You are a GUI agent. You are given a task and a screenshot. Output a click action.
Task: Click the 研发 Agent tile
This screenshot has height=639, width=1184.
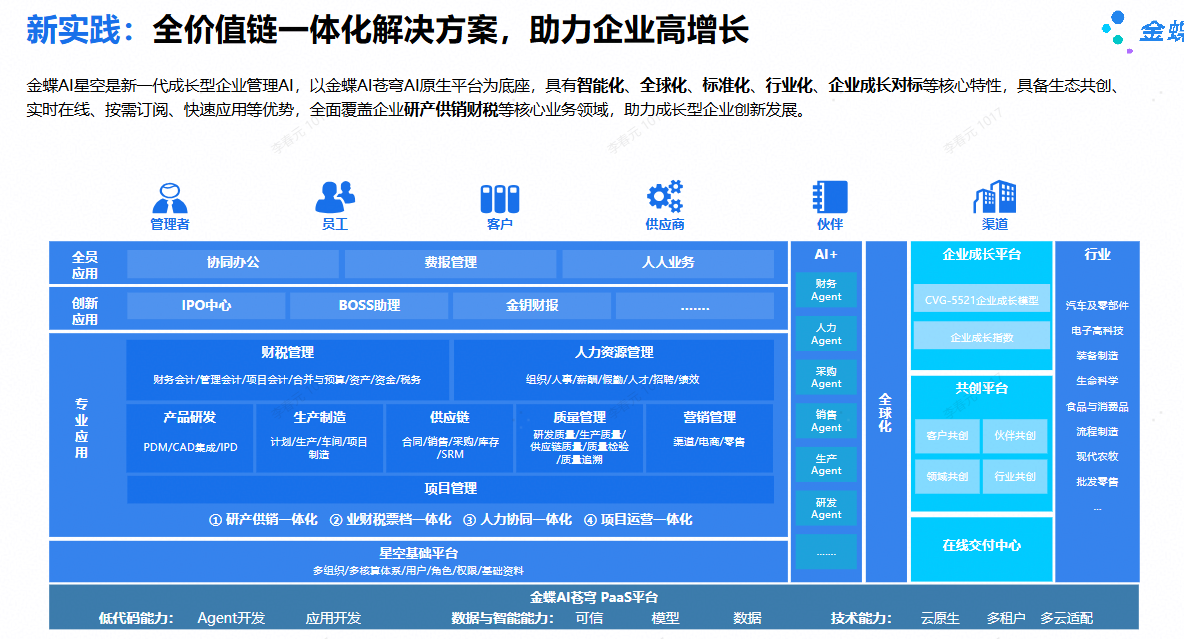coord(826,508)
